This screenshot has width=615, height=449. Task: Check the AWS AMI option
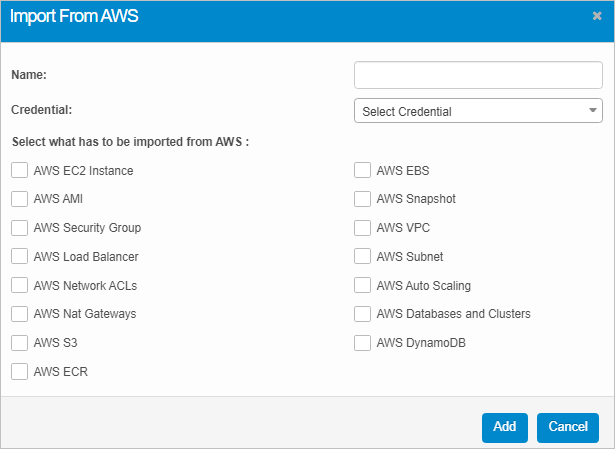pos(20,199)
